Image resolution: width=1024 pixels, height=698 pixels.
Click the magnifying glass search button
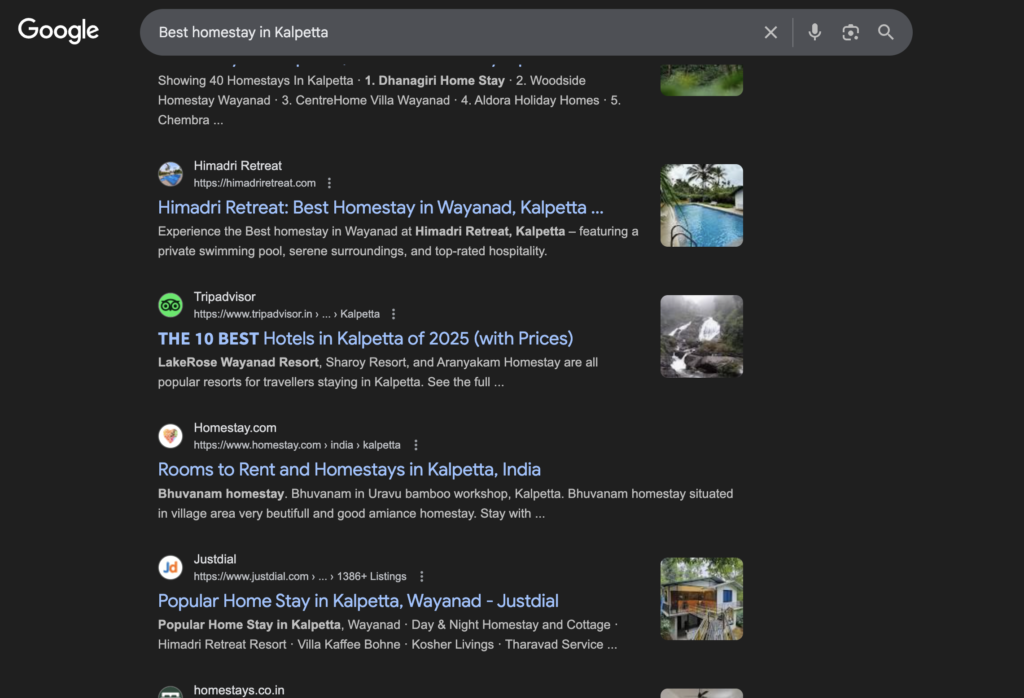coord(886,32)
